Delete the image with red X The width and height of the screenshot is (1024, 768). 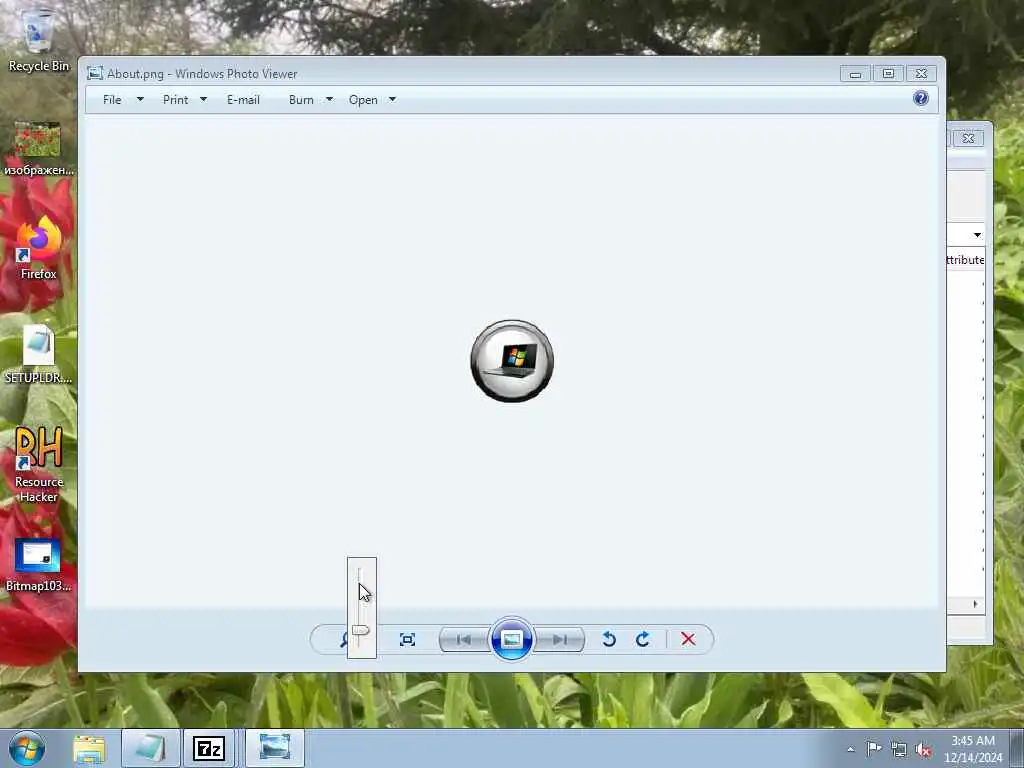point(688,639)
